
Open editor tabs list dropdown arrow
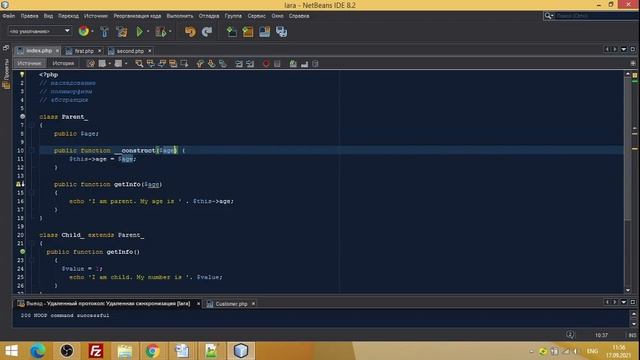coord(624,49)
